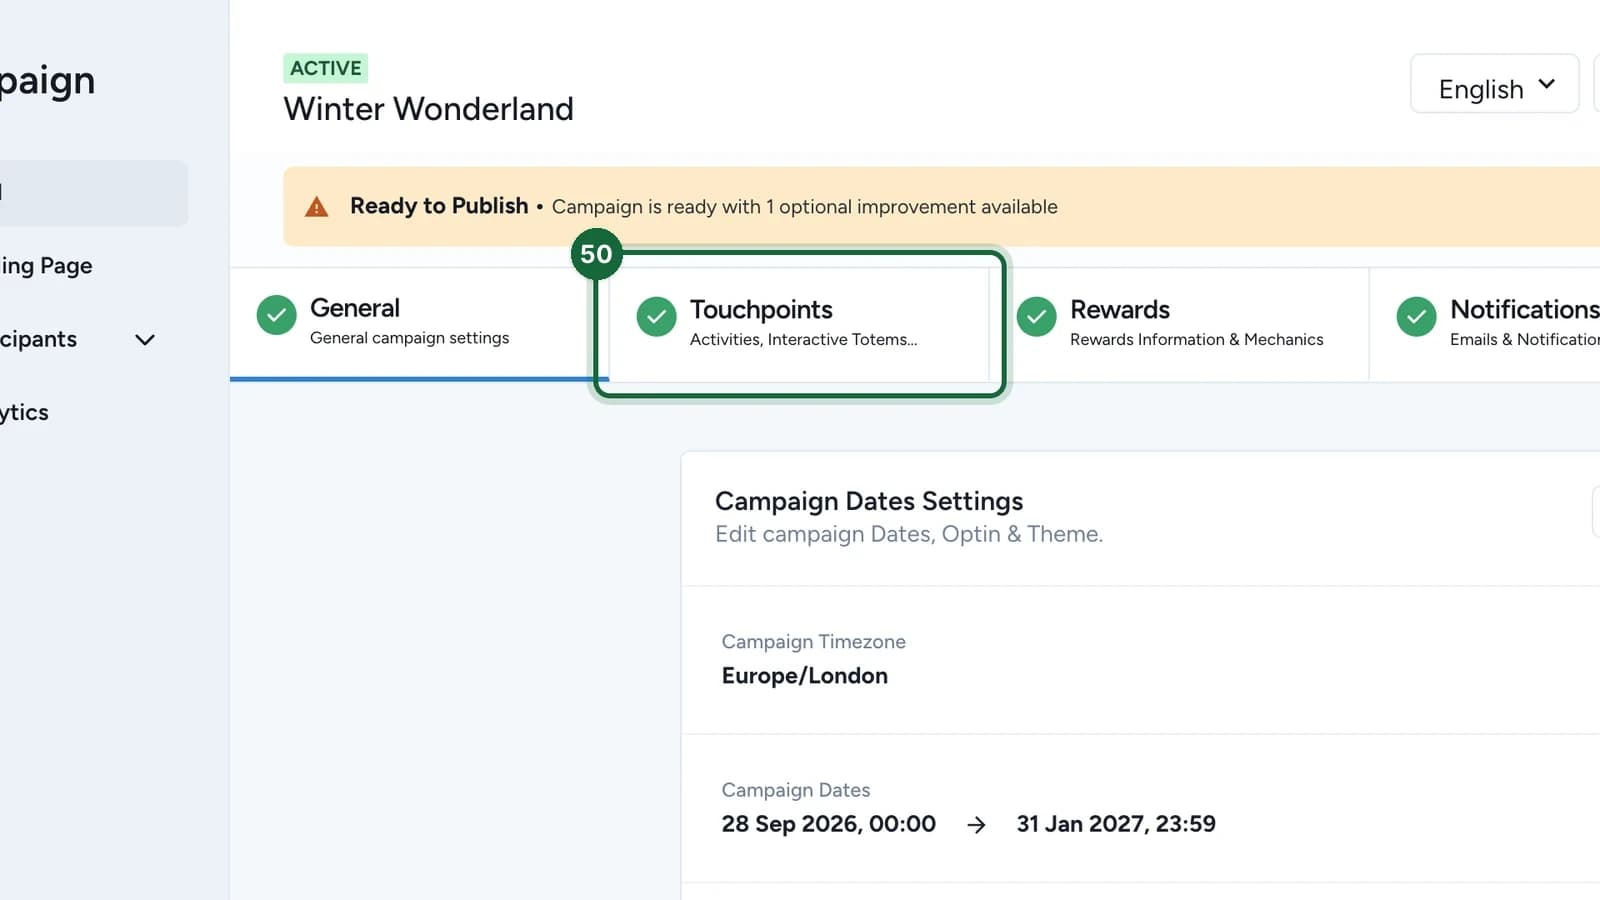
Task: Click the green checkmark icon beside General
Action: pos(276,315)
